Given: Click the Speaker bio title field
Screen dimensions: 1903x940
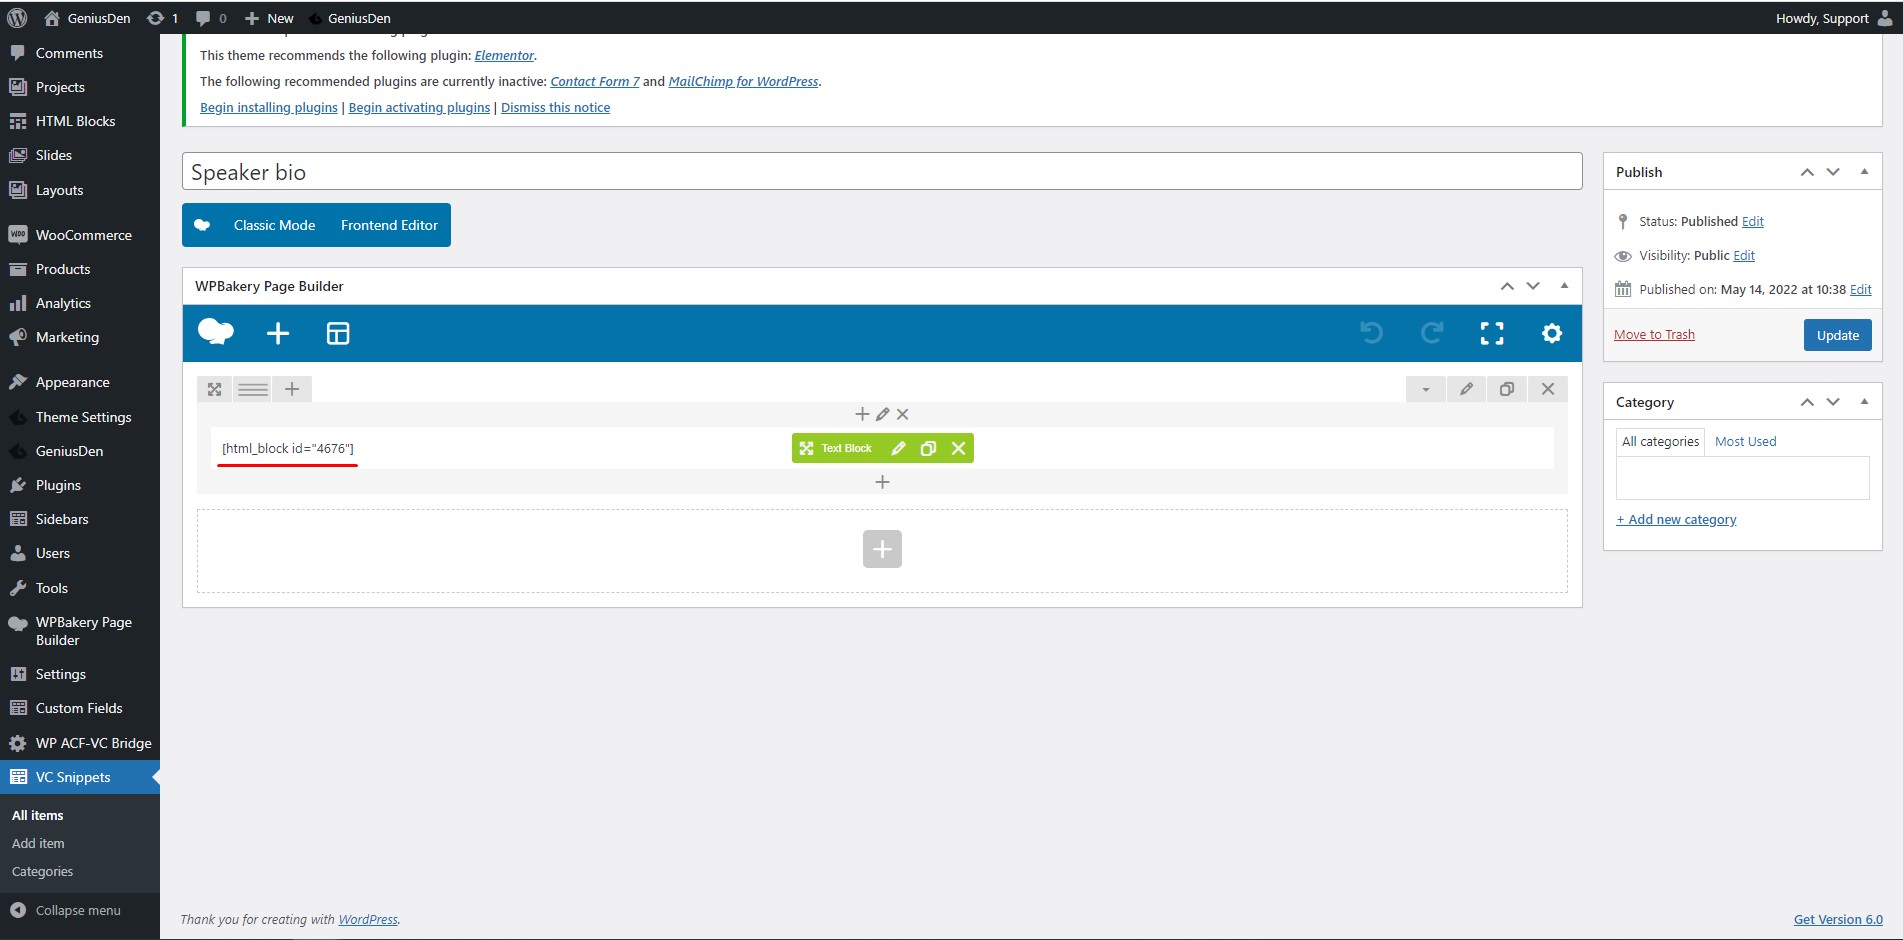Looking at the screenshot, I should (882, 171).
